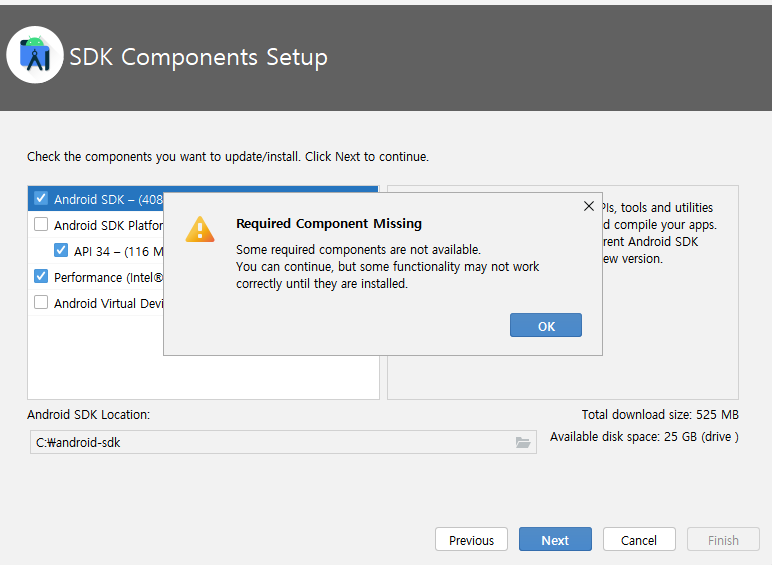Click the 'Android SDK Location:' label
This screenshot has height=565, width=772.
click(x=89, y=415)
